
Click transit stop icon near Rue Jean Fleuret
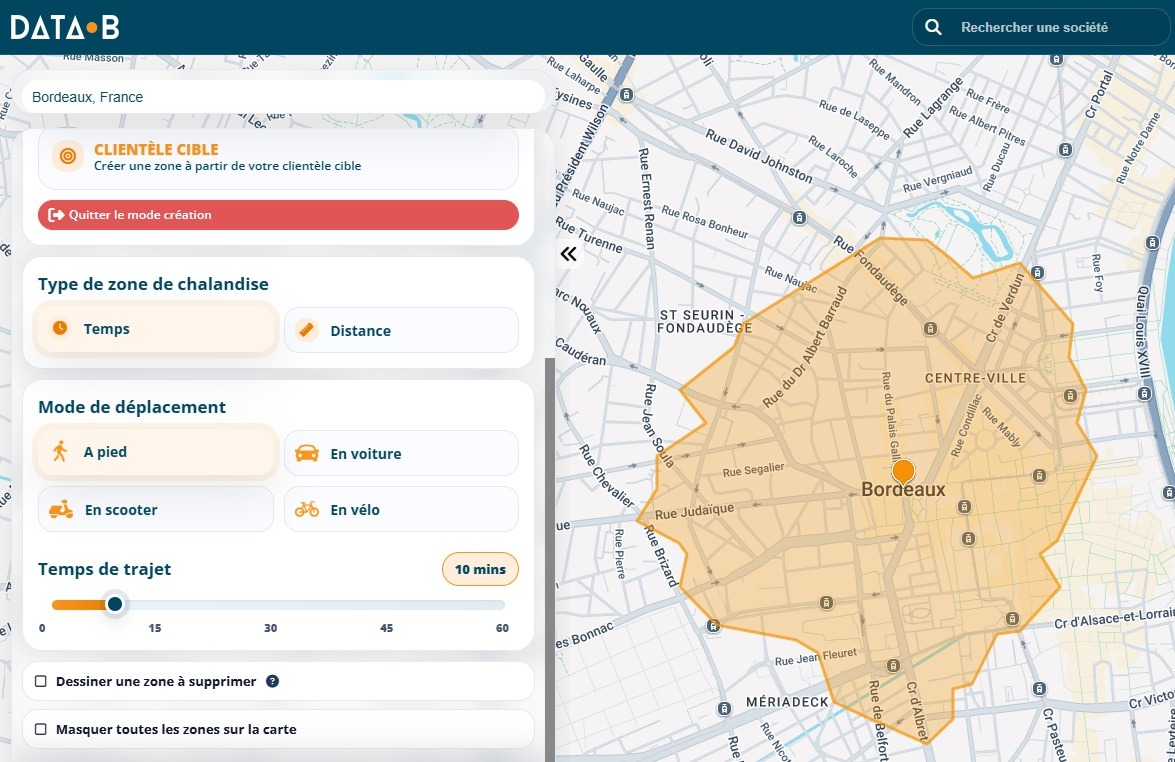pos(892,665)
